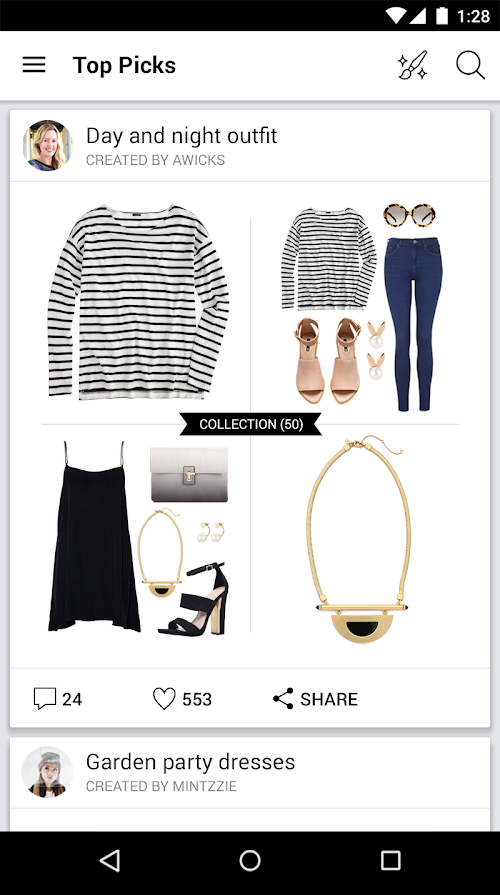Viewport: 500px width, 895px height.
Task: Tap the magic brush create icon
Action: point(413,65)
